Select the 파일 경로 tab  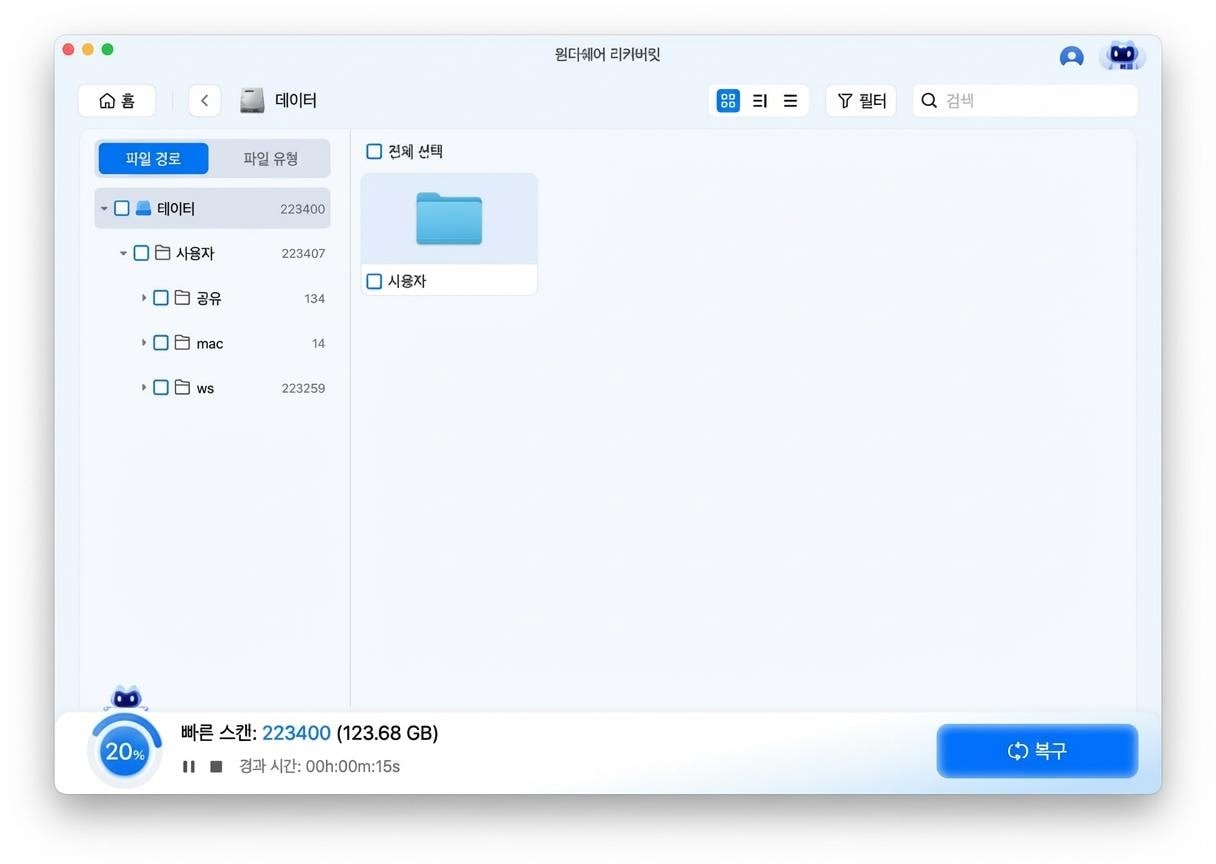coord(152,158)
